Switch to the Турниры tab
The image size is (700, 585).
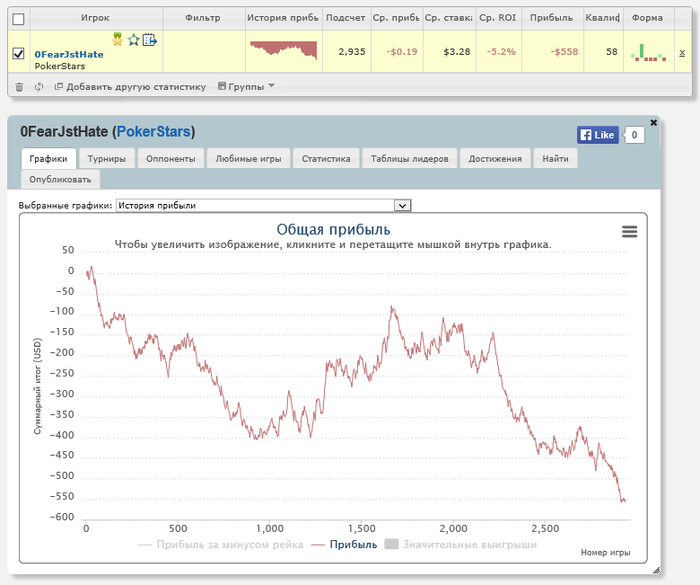[x=107, y=159]
